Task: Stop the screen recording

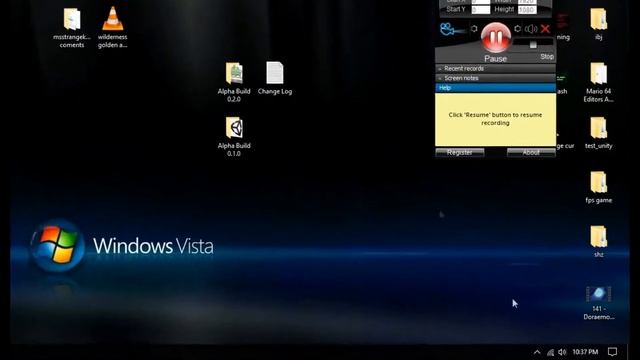Action: (x=547, y=56)
